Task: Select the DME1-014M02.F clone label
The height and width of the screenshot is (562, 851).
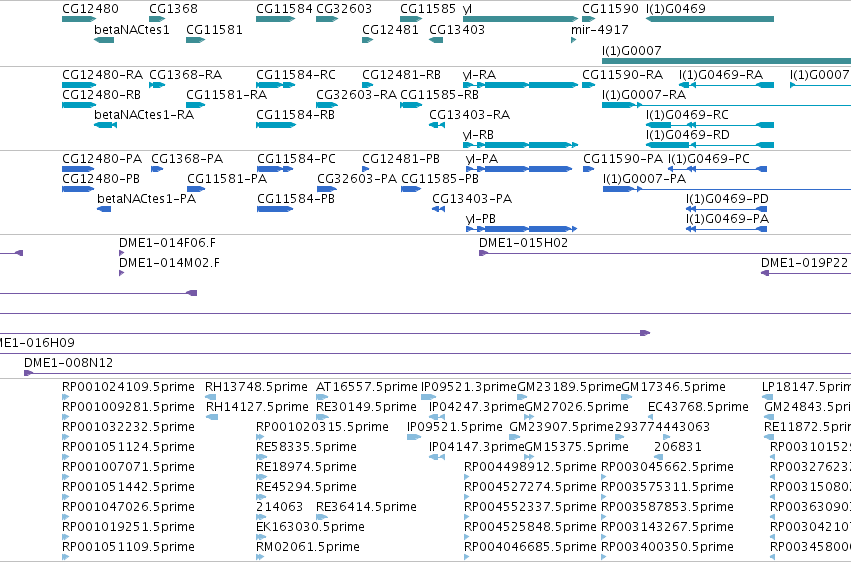Action: click(x=169, y=263)
